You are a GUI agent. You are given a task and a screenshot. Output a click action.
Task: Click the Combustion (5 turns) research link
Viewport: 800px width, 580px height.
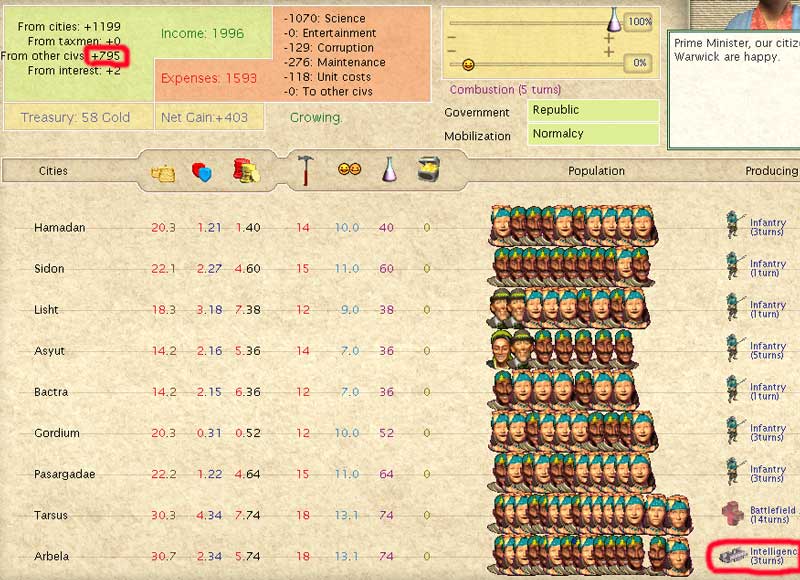click(x=505, y=90)
